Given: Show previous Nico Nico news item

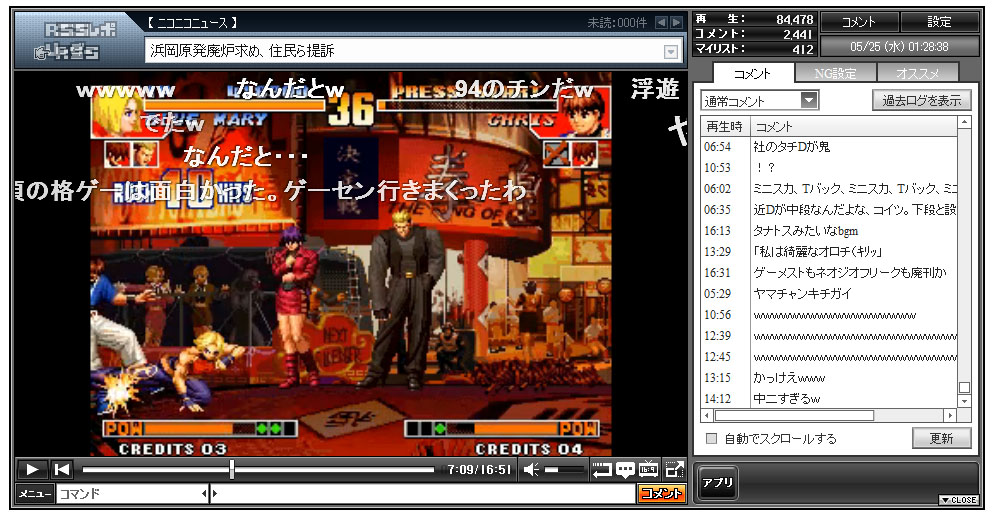Looking at the screenshot, I should 661,23.
